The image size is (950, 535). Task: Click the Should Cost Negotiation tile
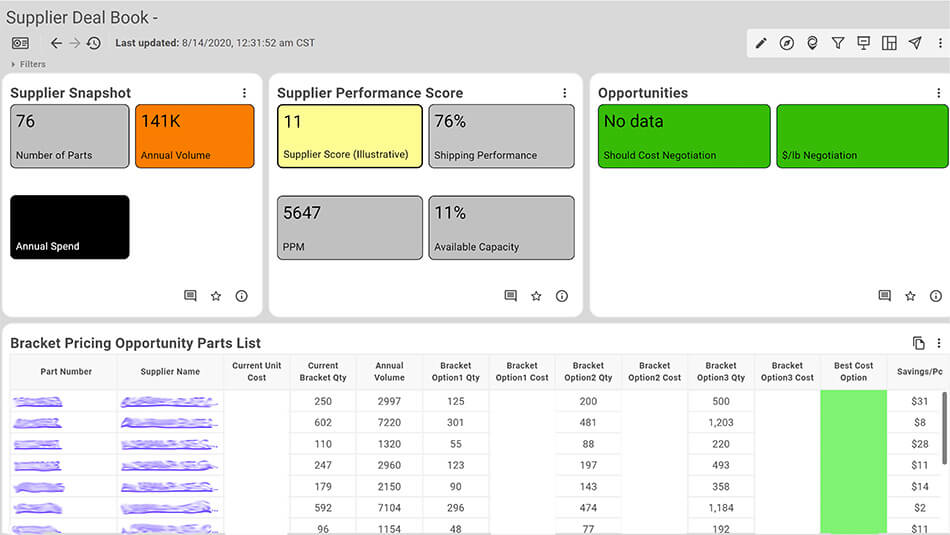click(684, 136)
